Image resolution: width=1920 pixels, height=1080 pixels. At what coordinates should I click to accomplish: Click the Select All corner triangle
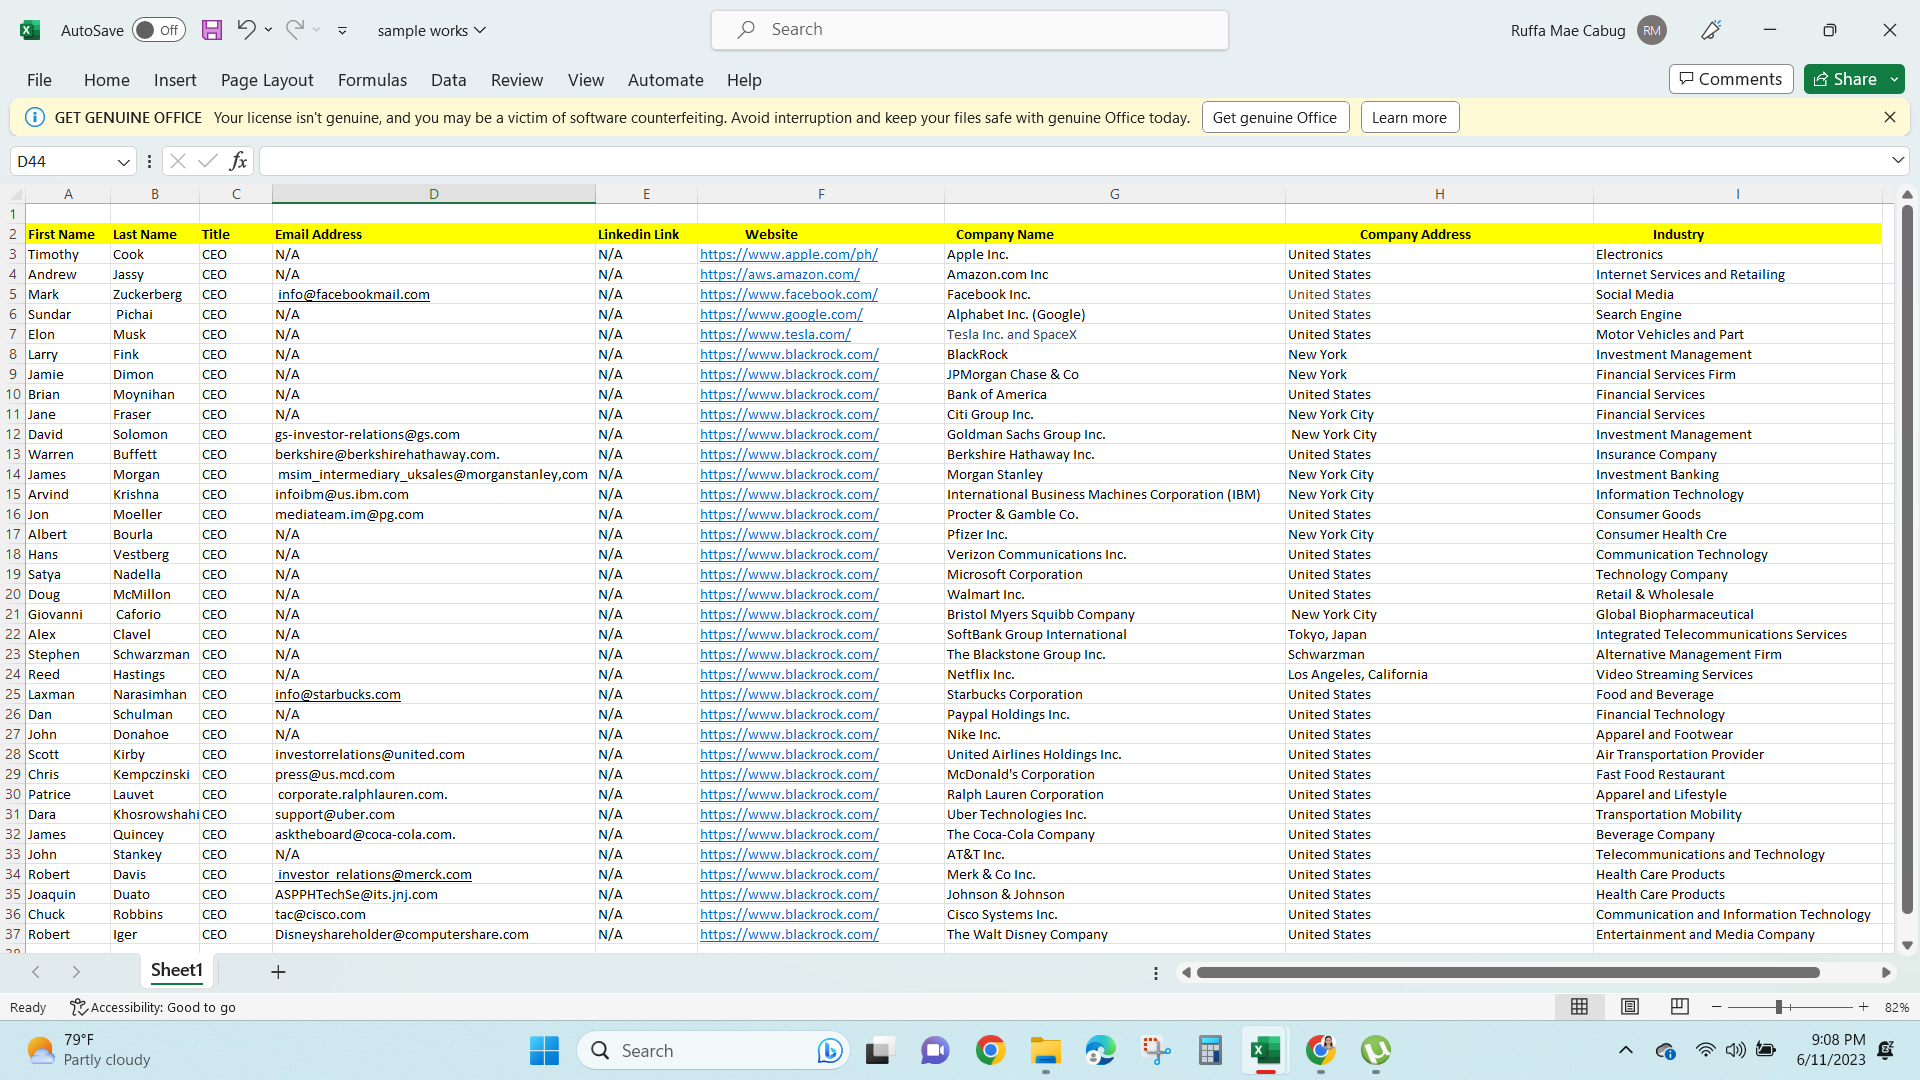(16, 194)
